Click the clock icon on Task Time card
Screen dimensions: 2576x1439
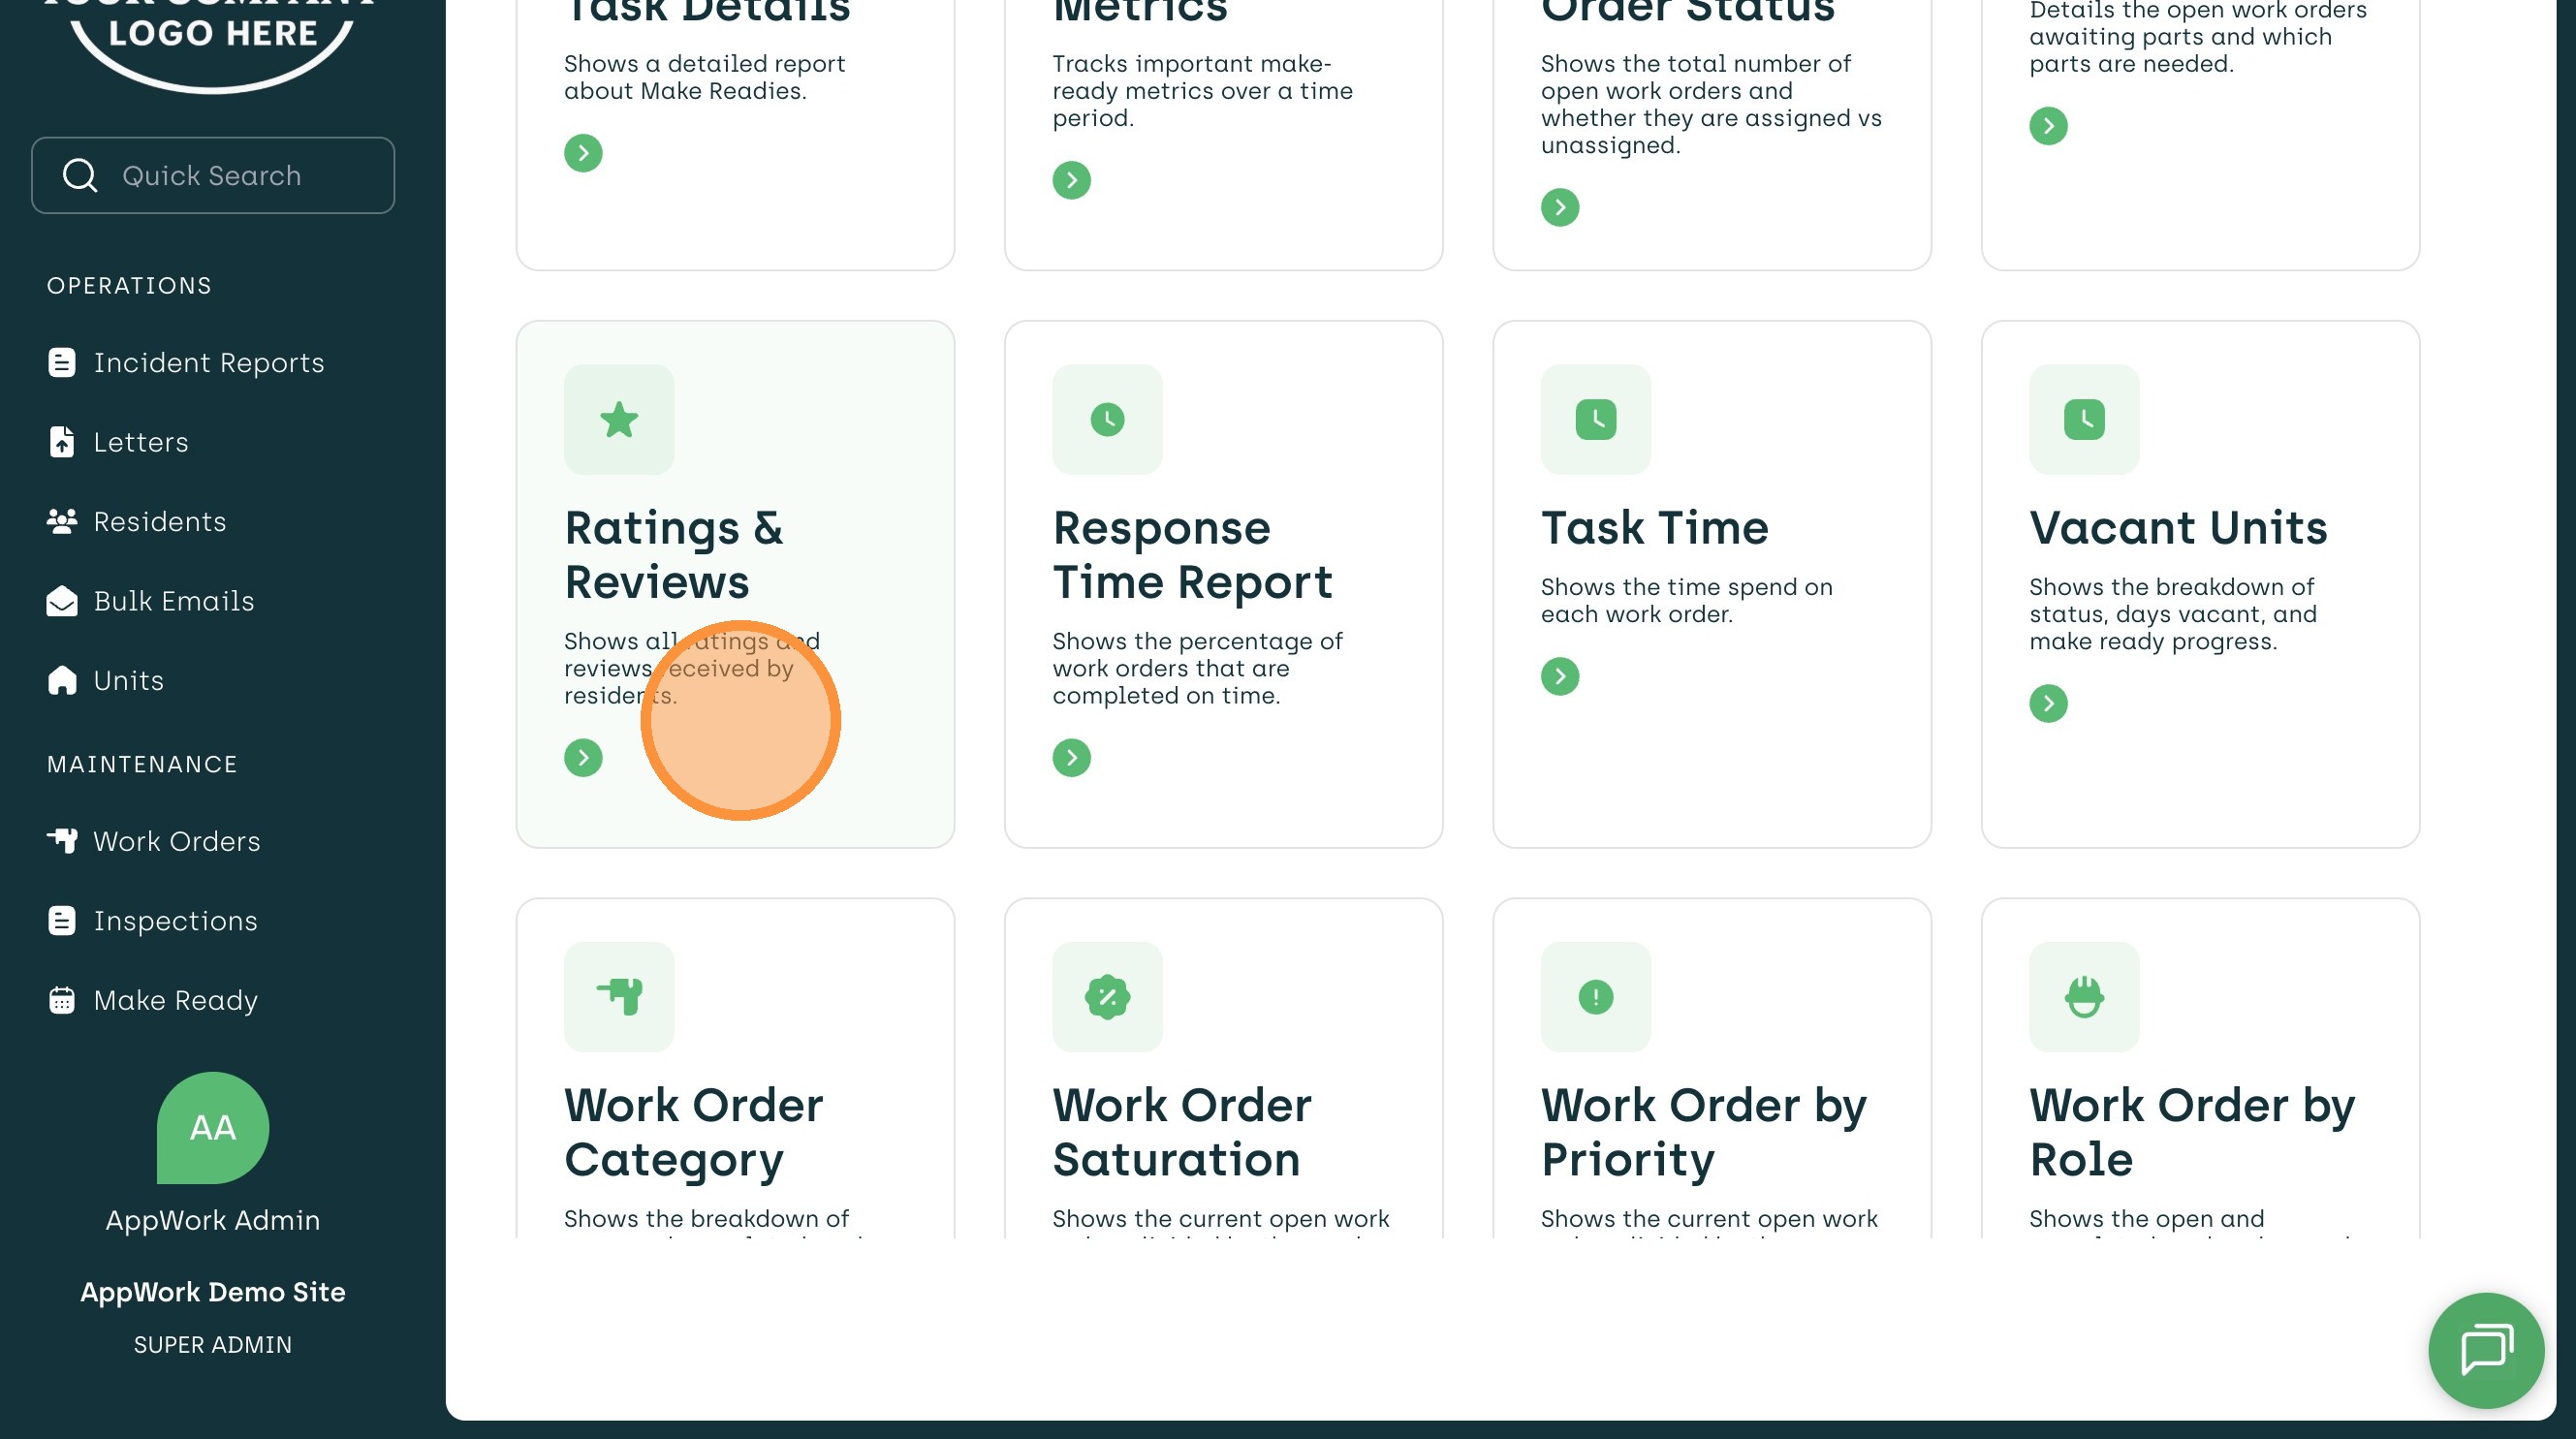click(1595, 420)
